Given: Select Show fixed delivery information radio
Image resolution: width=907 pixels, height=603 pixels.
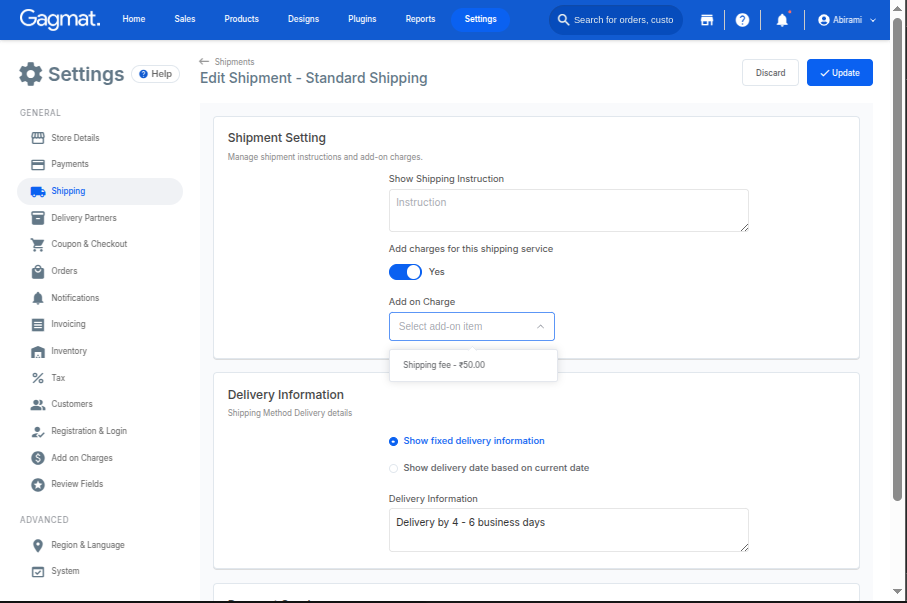Looking at the screenshot, I should tap(393, 442).
